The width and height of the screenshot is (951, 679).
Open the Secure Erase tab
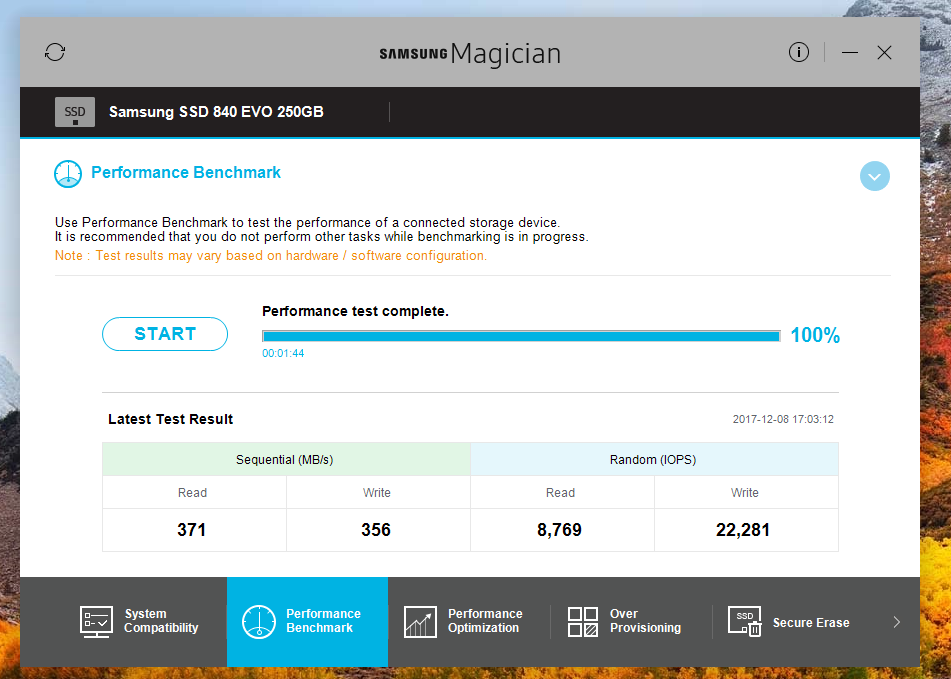[x=792, y=622]
